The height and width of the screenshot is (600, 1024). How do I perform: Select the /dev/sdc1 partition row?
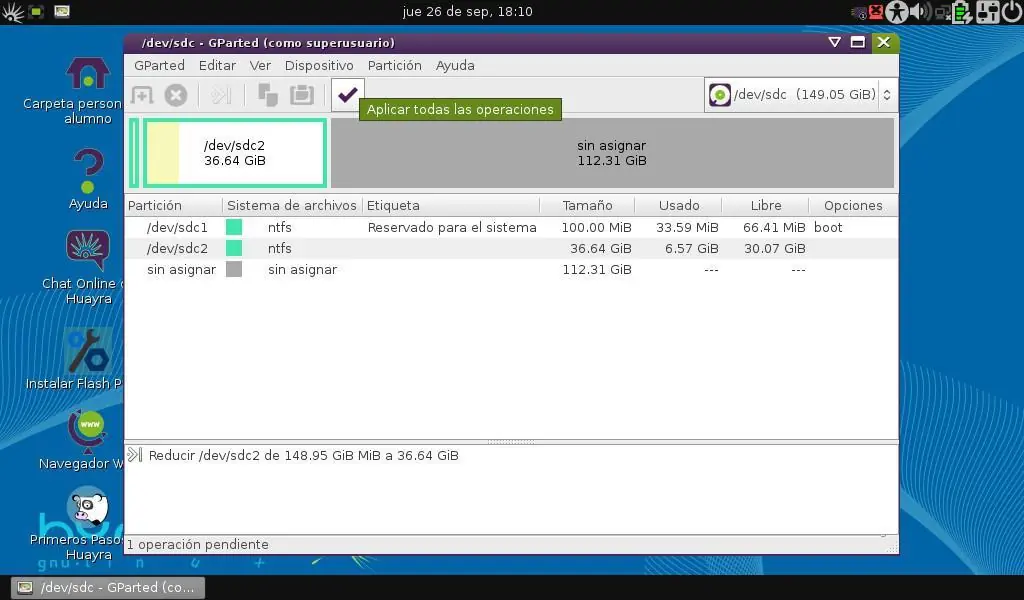pyautogui.click(x=511, y=227)
